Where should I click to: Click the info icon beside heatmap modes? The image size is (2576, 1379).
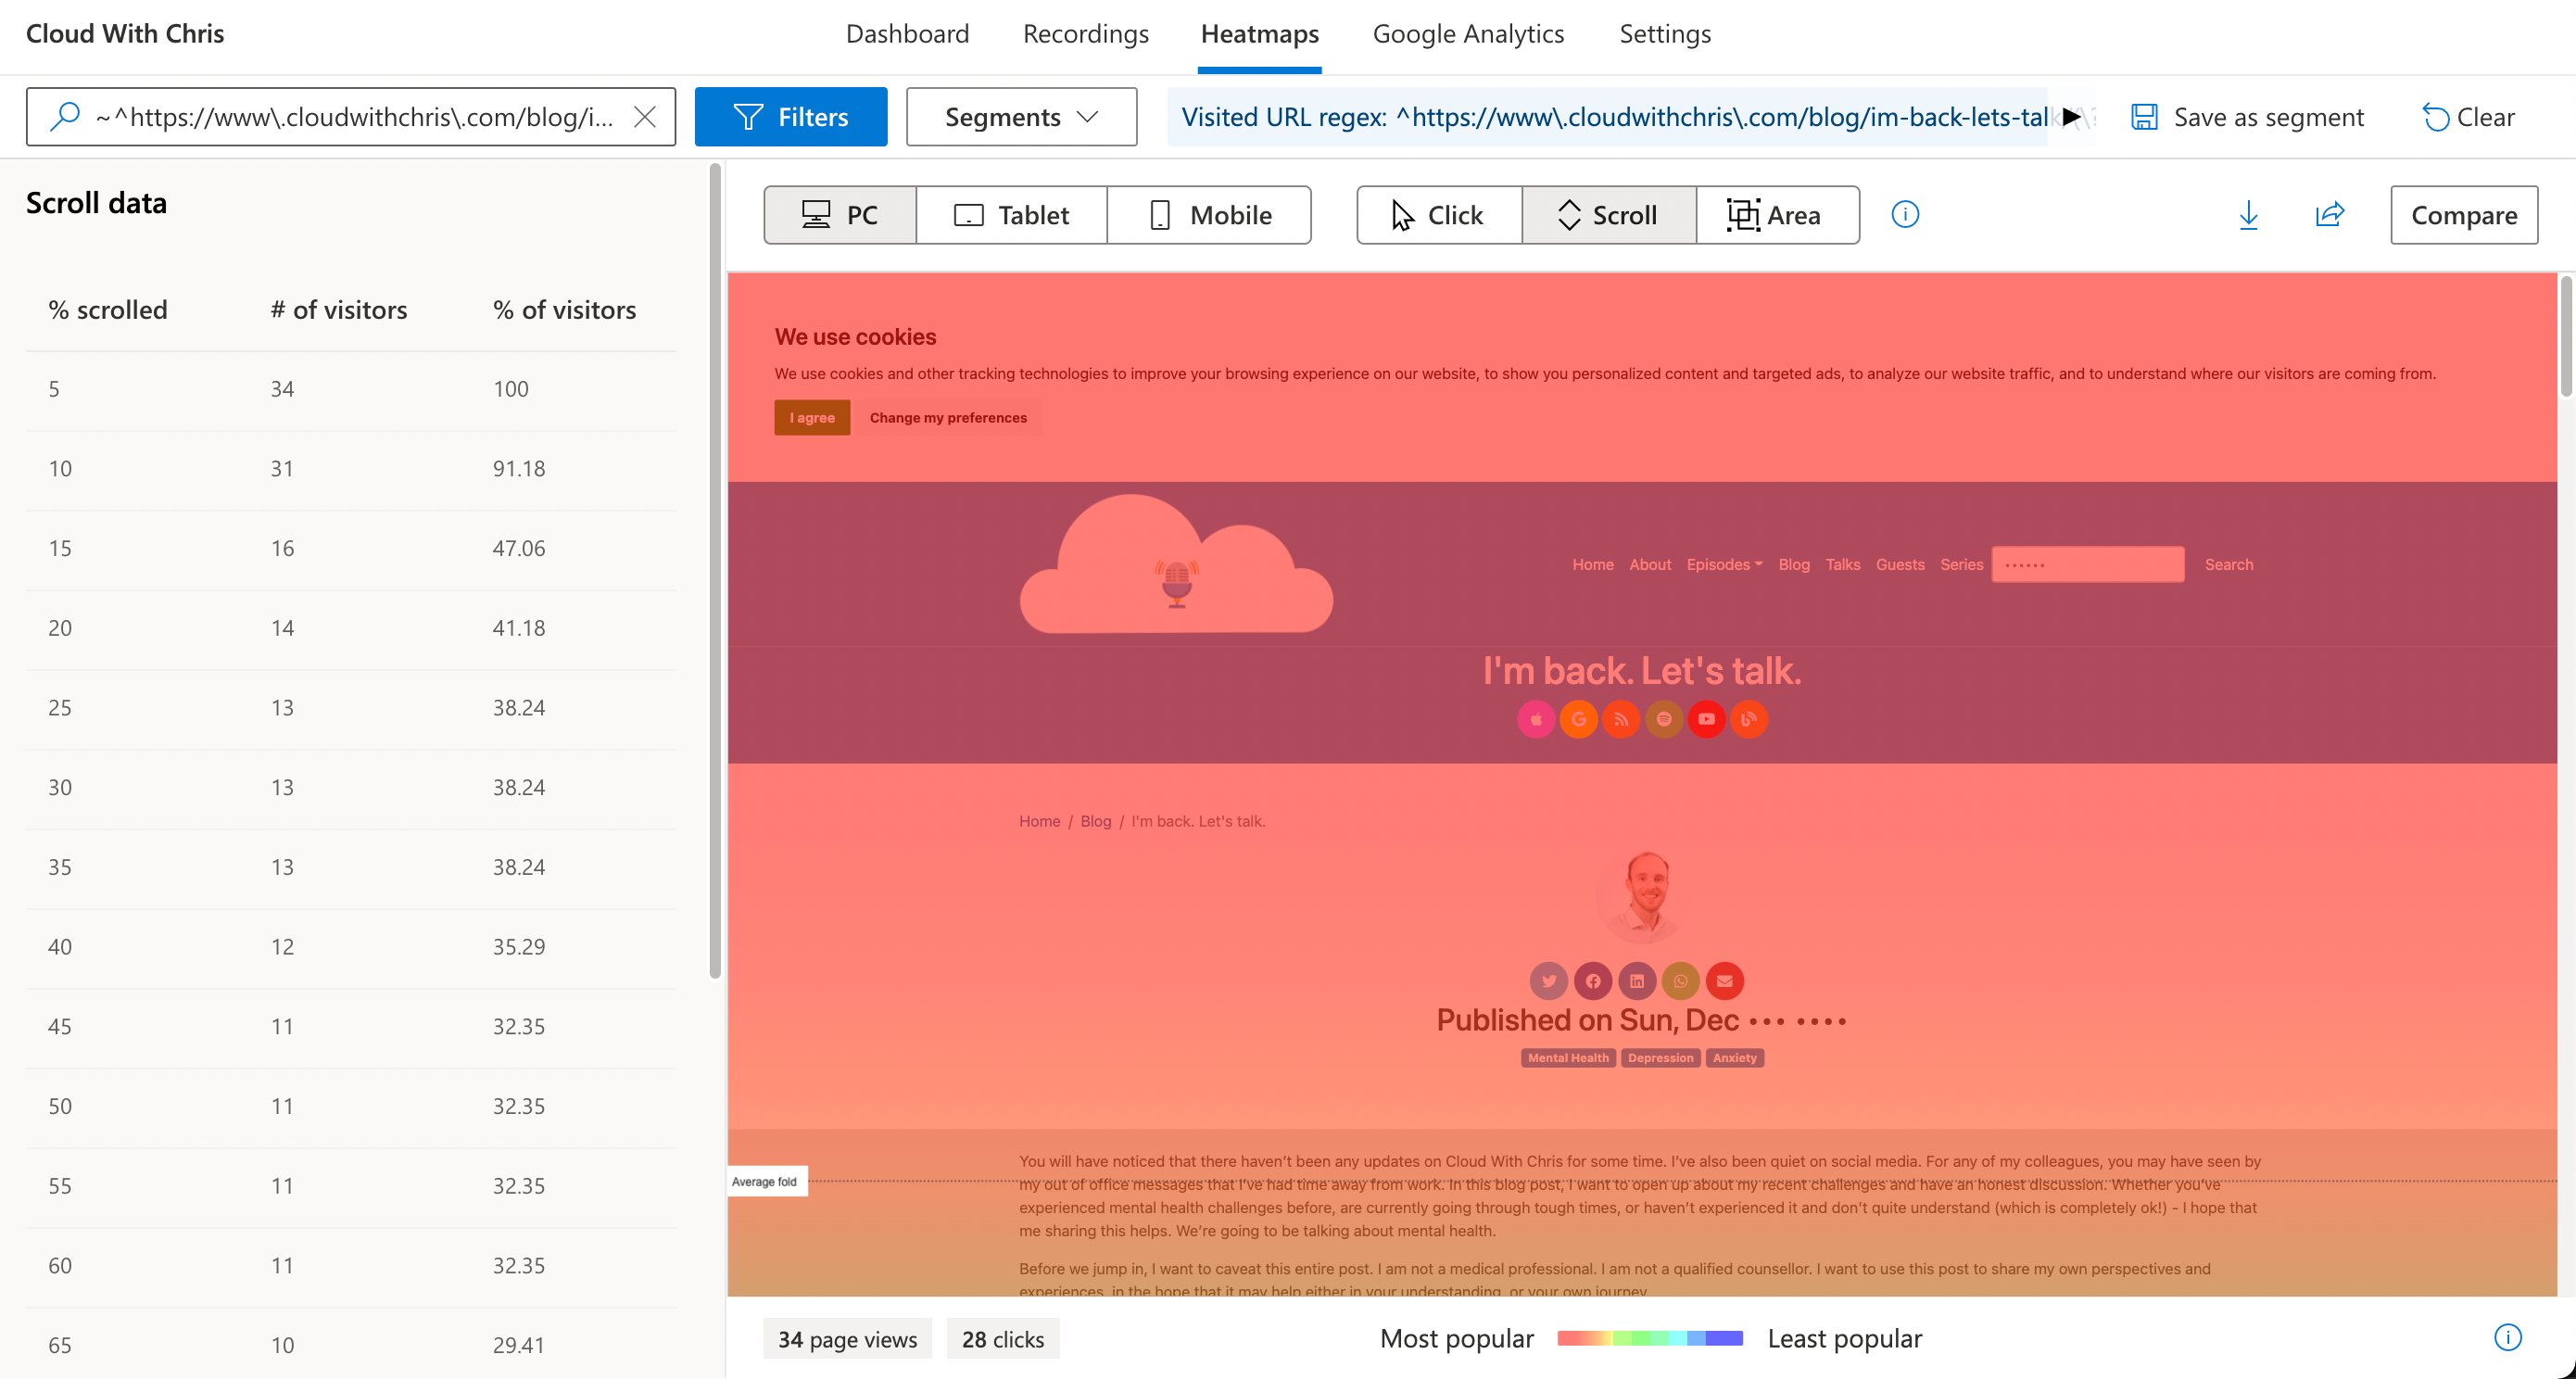pos(1904,214)
